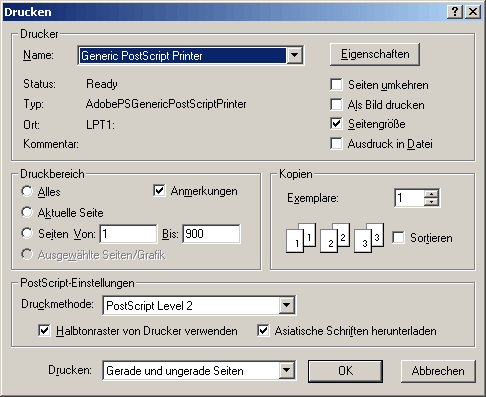Click the collated pages illustration

coord(335,238)
